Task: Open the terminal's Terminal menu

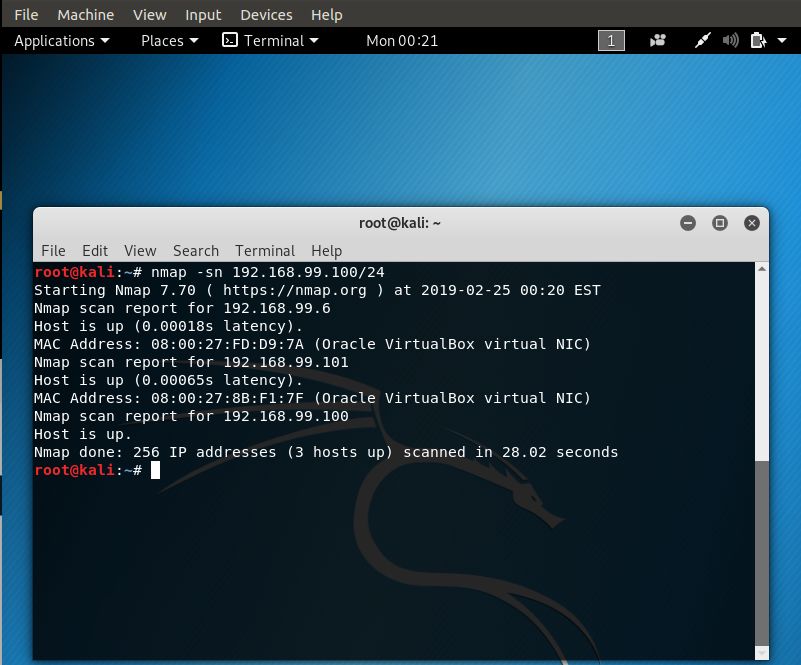Action: point(265,251)
